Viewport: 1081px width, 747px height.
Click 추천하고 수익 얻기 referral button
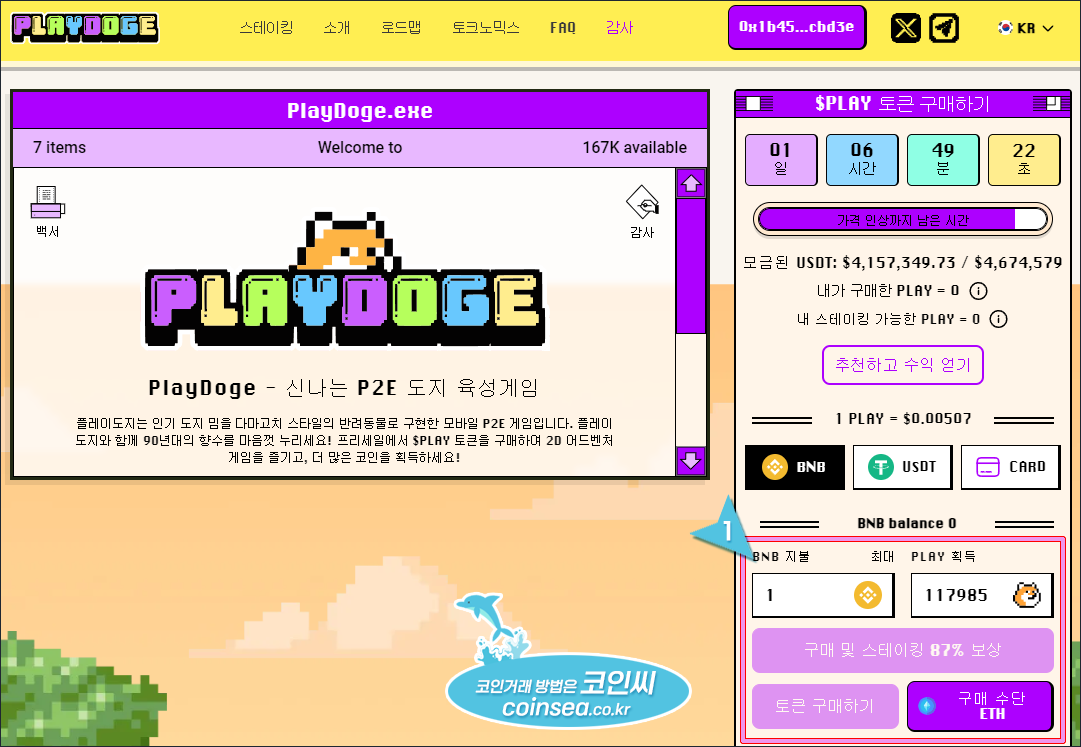point(902,365)
